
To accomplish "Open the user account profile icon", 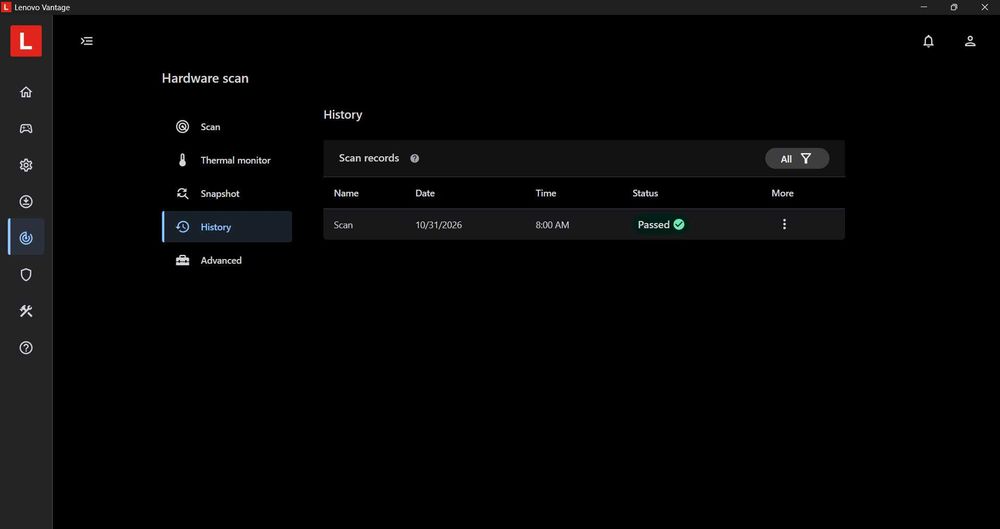I will (970, 41).
